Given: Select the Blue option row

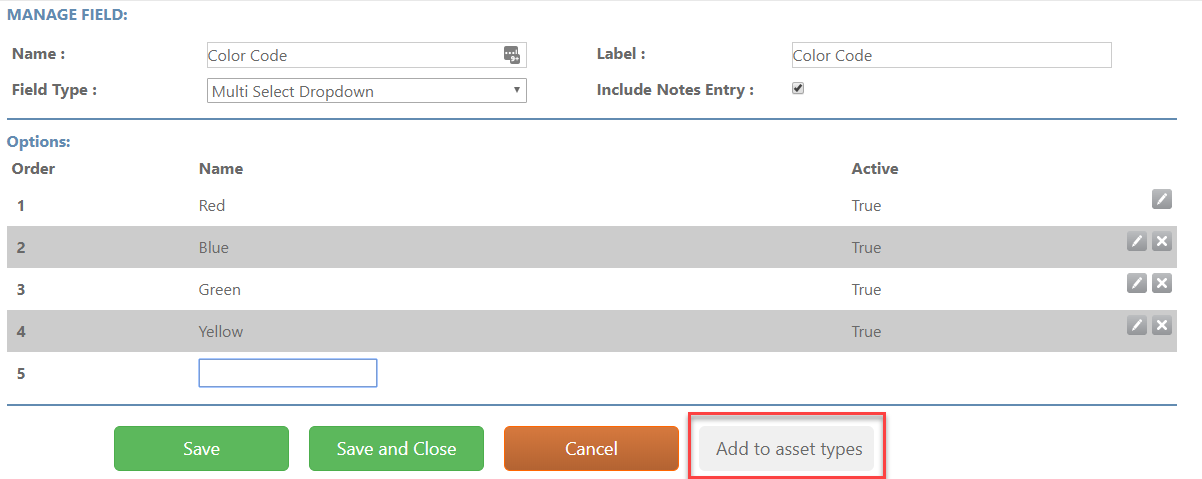Looking at the screenshot, I should pyautogui.click(x=591, y=247).
